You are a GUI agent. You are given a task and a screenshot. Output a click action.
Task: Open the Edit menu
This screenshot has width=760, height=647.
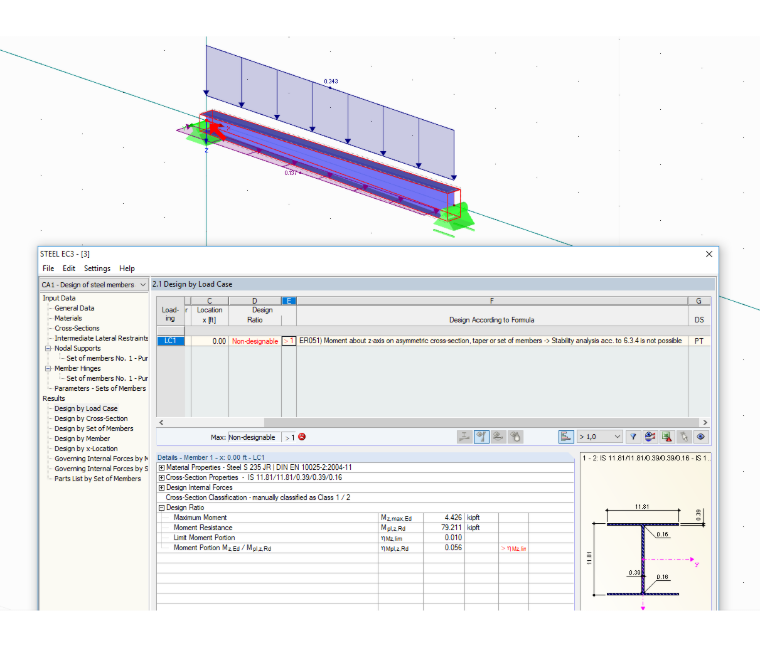click(x=68, y=268)
